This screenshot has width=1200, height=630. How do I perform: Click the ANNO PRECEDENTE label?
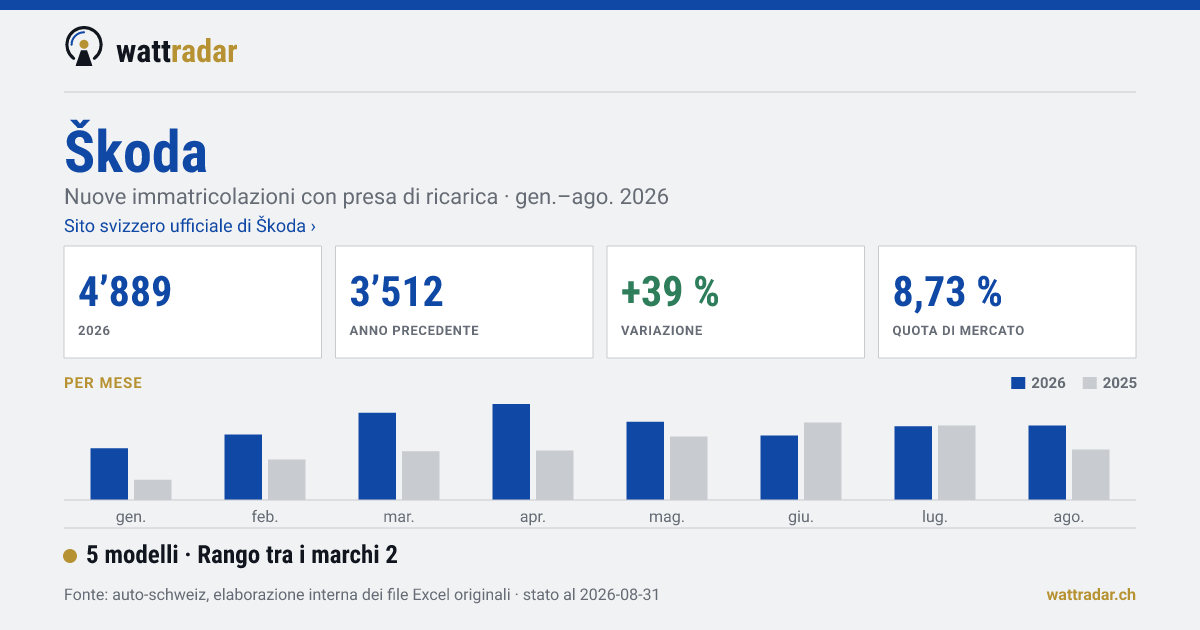[x=414, y=330]
